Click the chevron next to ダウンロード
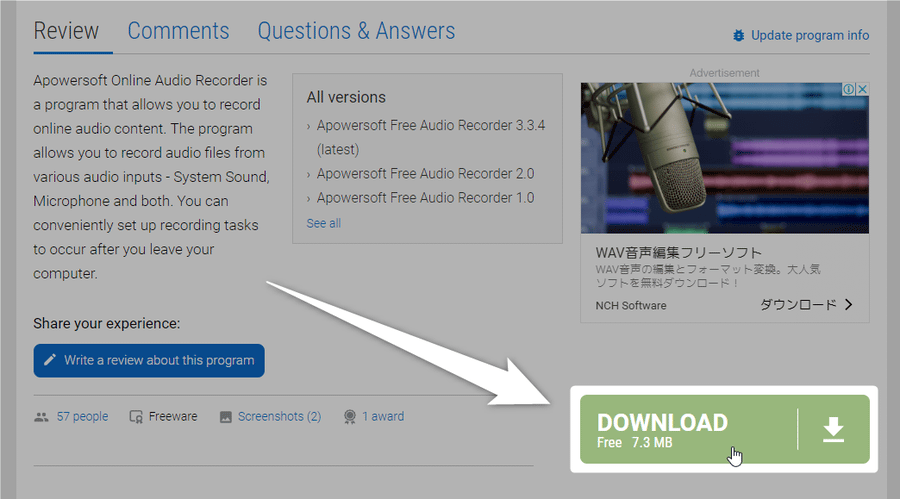Image resolution: width=900 pixels, height=499 pixels. (849, 305)
